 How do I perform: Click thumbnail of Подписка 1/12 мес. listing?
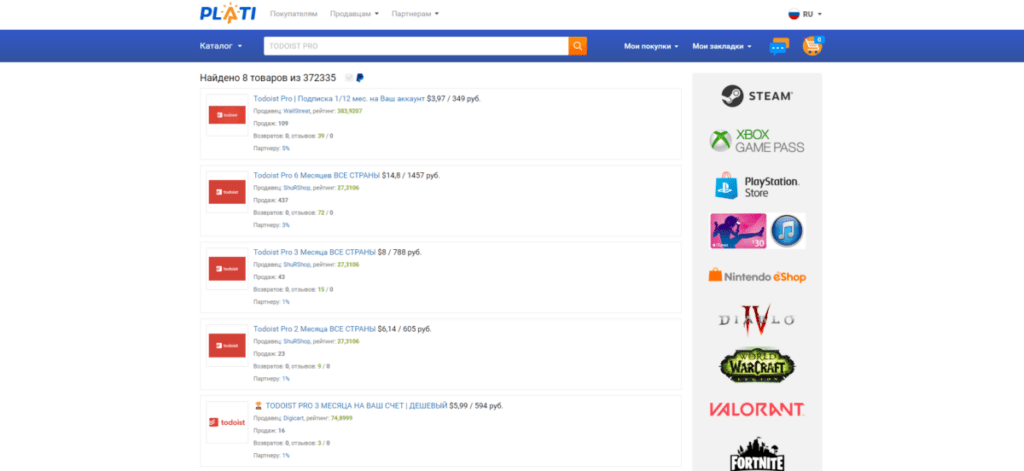point(227,115)
